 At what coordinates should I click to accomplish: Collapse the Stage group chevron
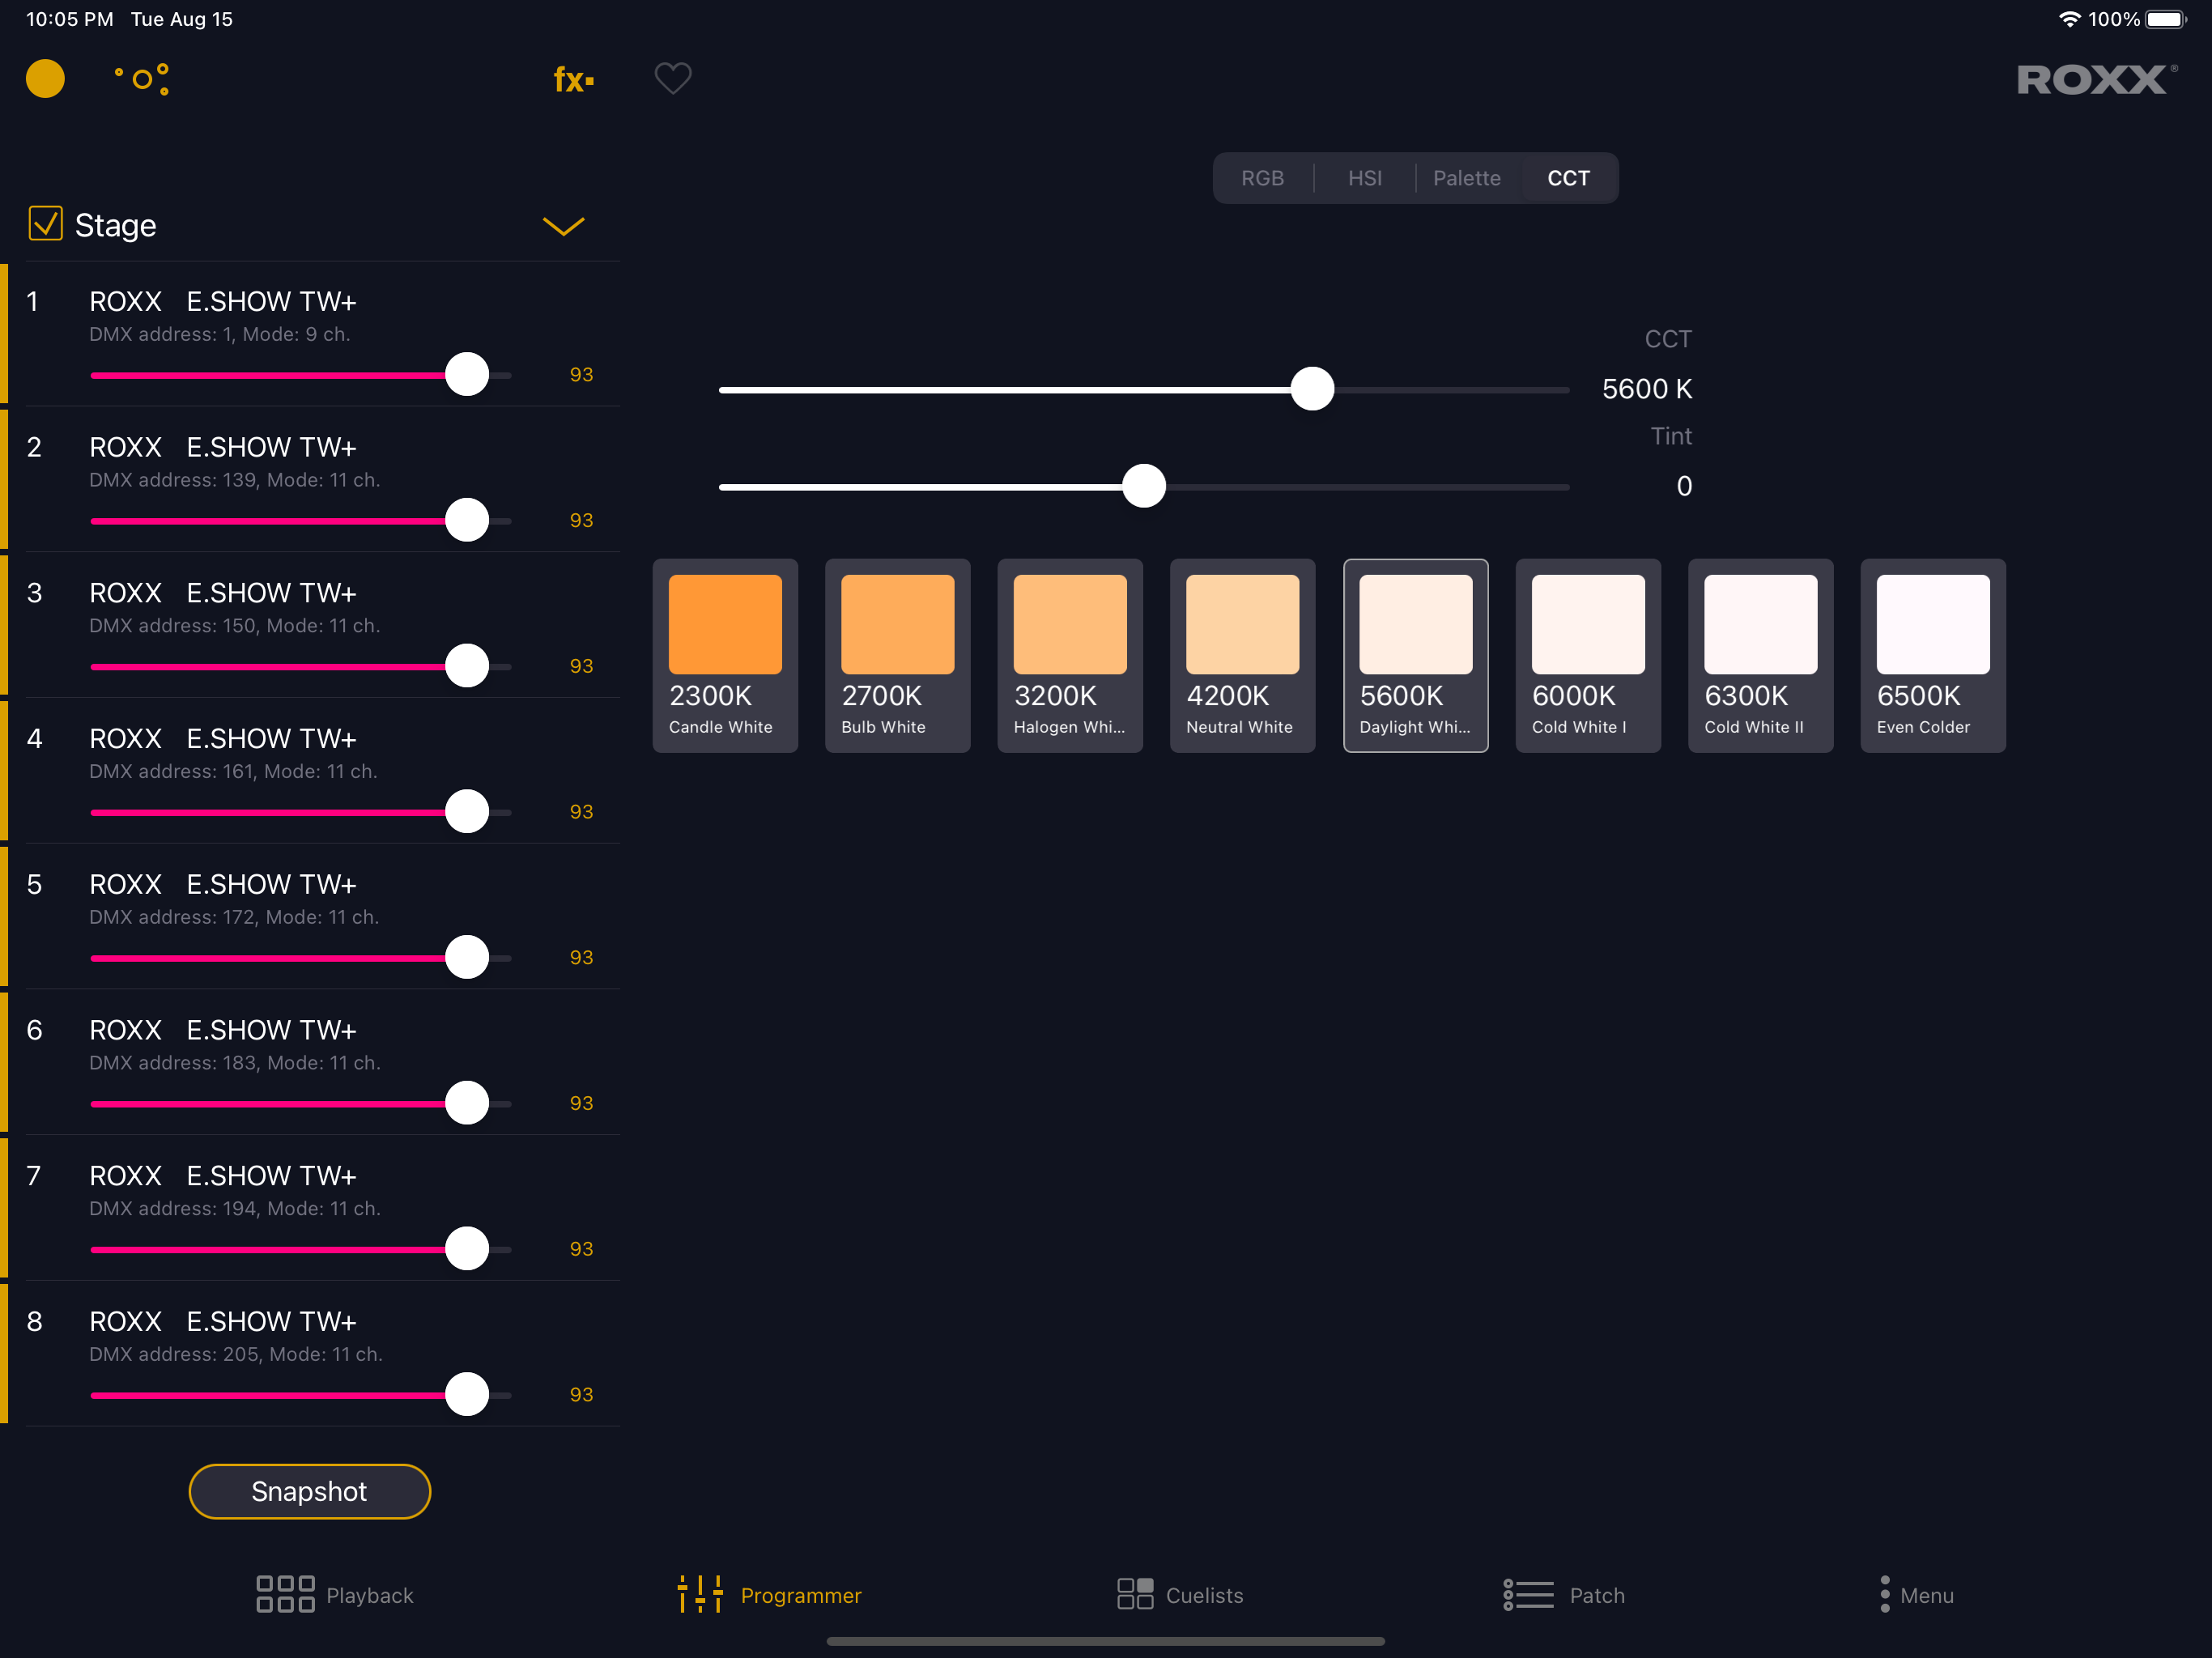pyautogui.click(x=563, y=226)
